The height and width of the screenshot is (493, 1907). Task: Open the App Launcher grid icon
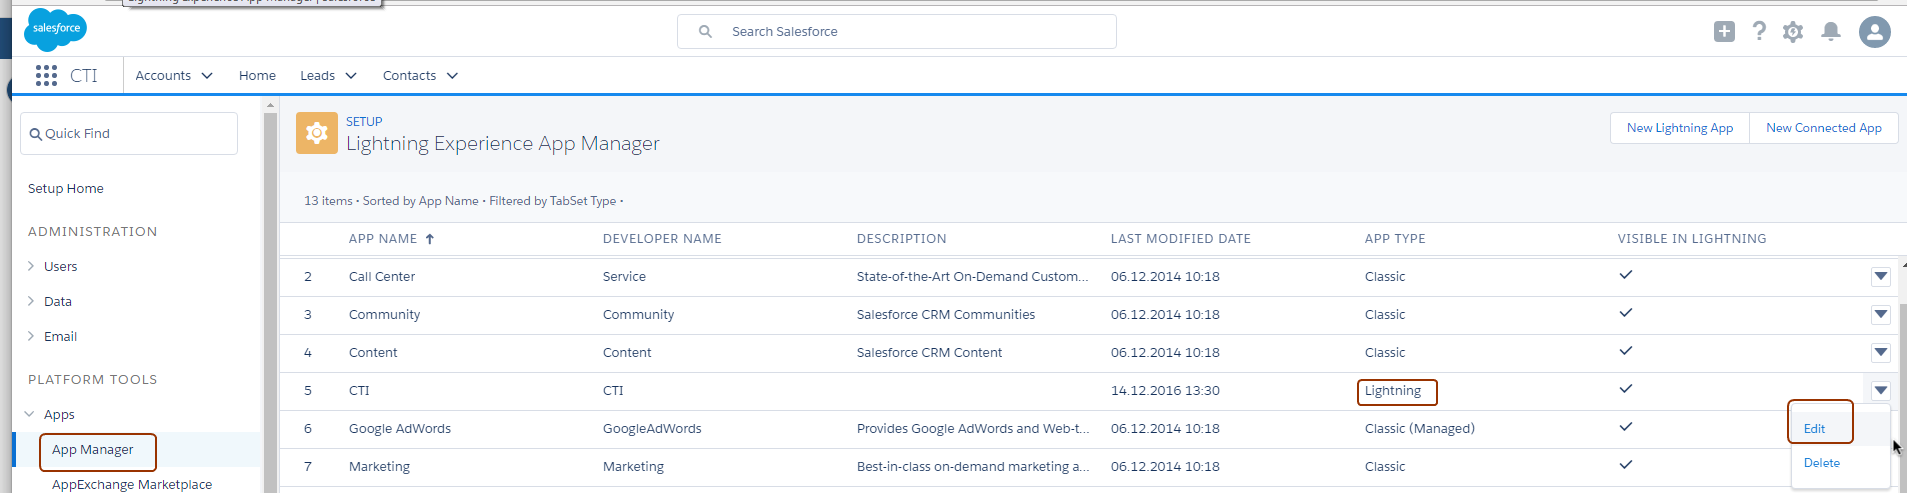coord(46,75)
